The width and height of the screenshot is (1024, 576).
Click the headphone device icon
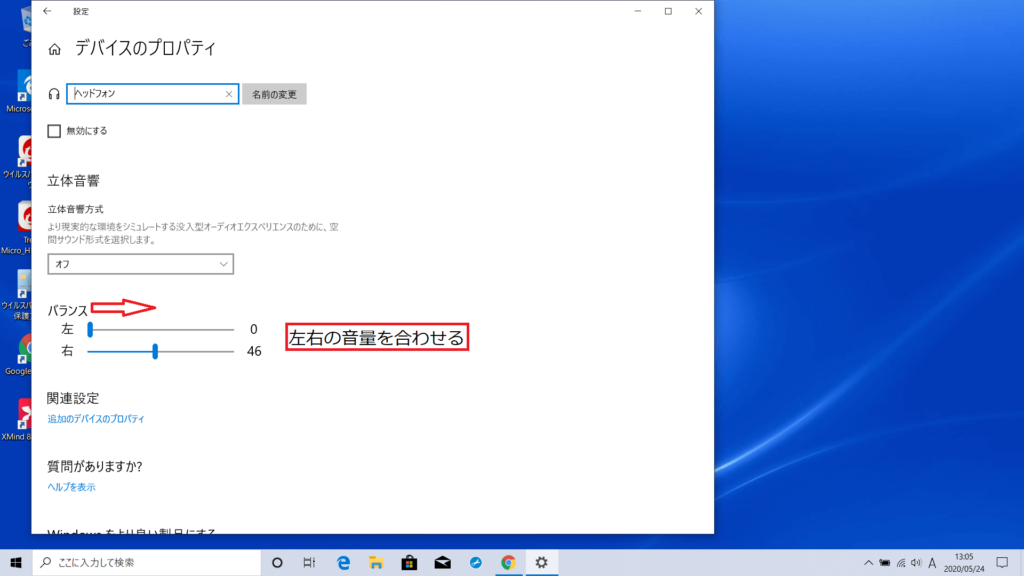pos(54,94)
